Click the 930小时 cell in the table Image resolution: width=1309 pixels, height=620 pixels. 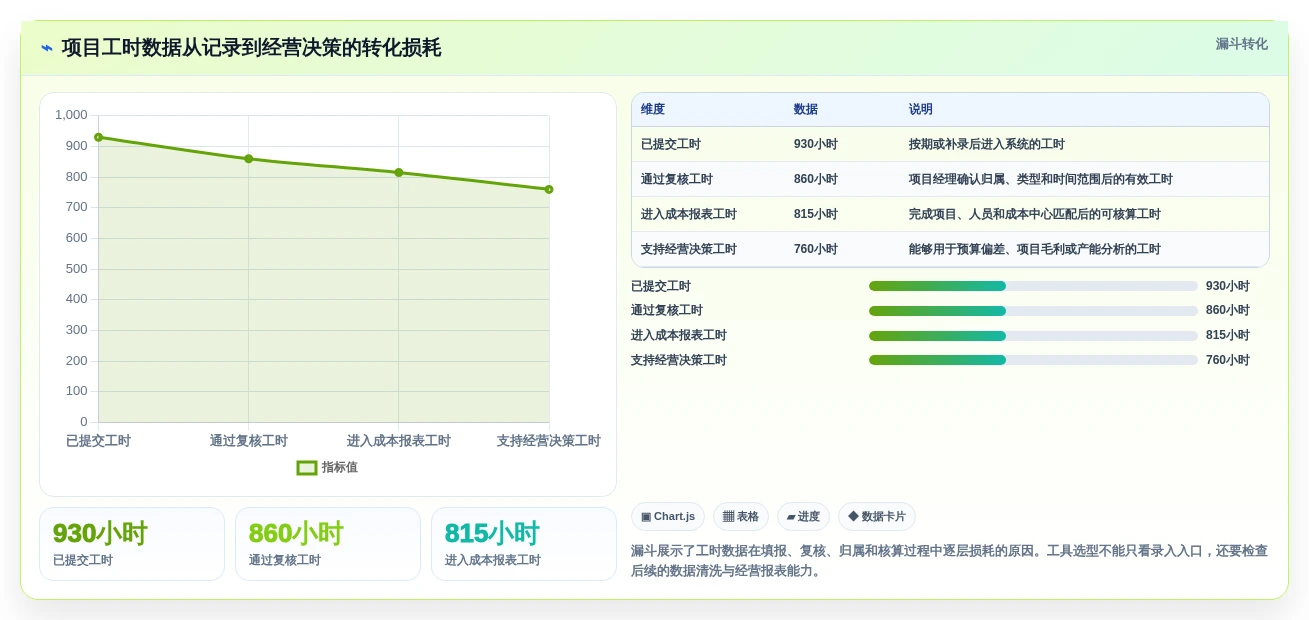tap(816, 144)
